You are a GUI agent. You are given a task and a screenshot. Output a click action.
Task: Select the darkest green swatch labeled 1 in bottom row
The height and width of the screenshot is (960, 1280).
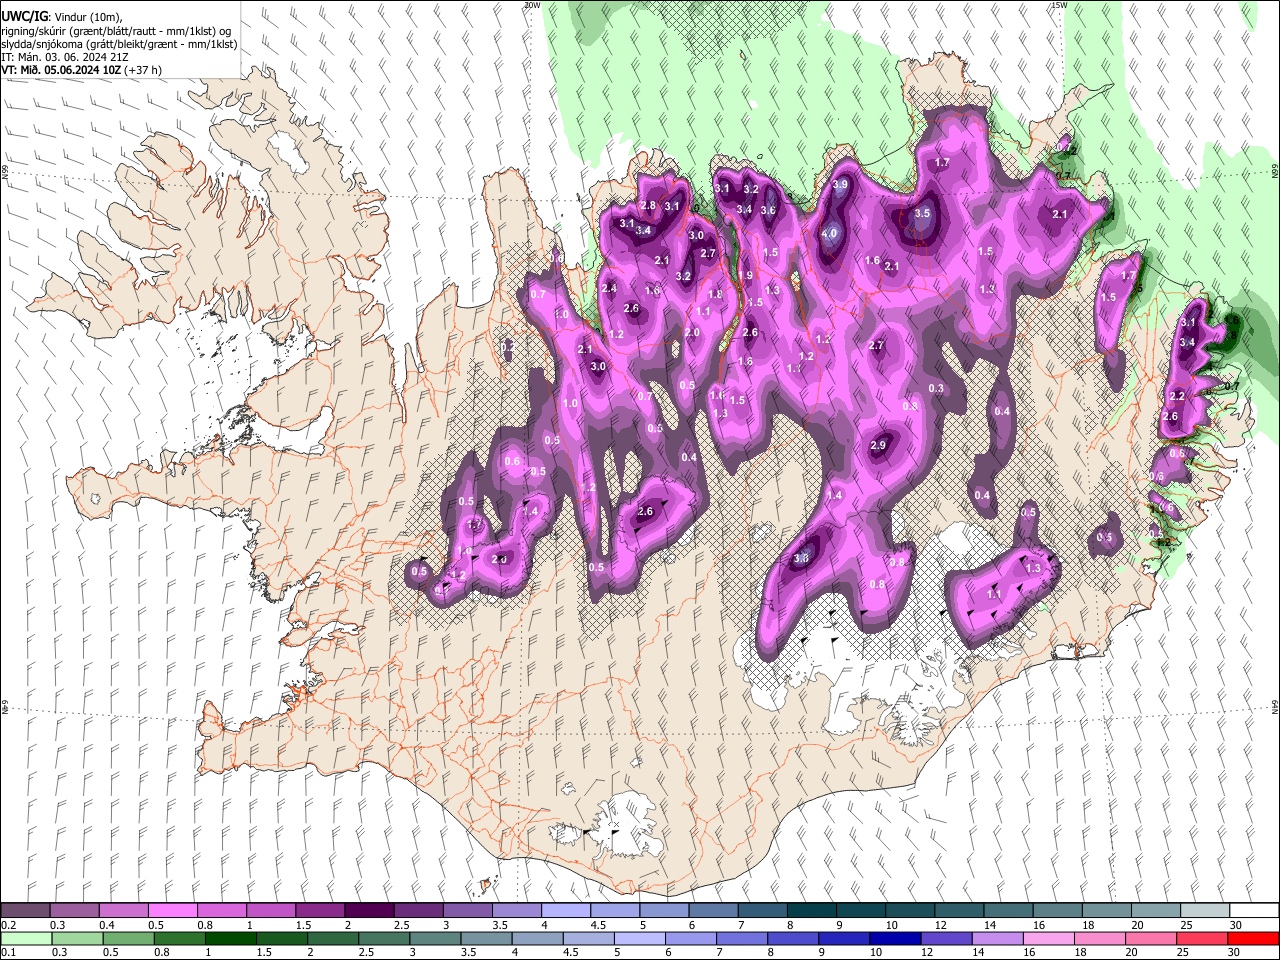tap(230, 938)
